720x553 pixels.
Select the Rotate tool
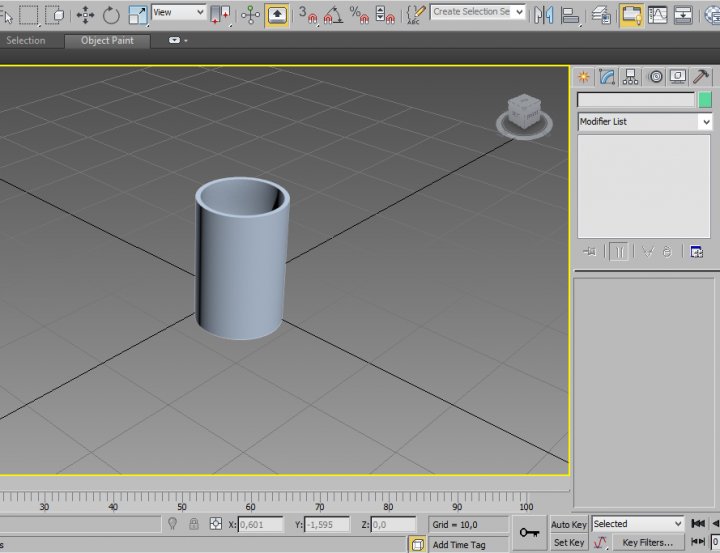(x=111, y=14)
